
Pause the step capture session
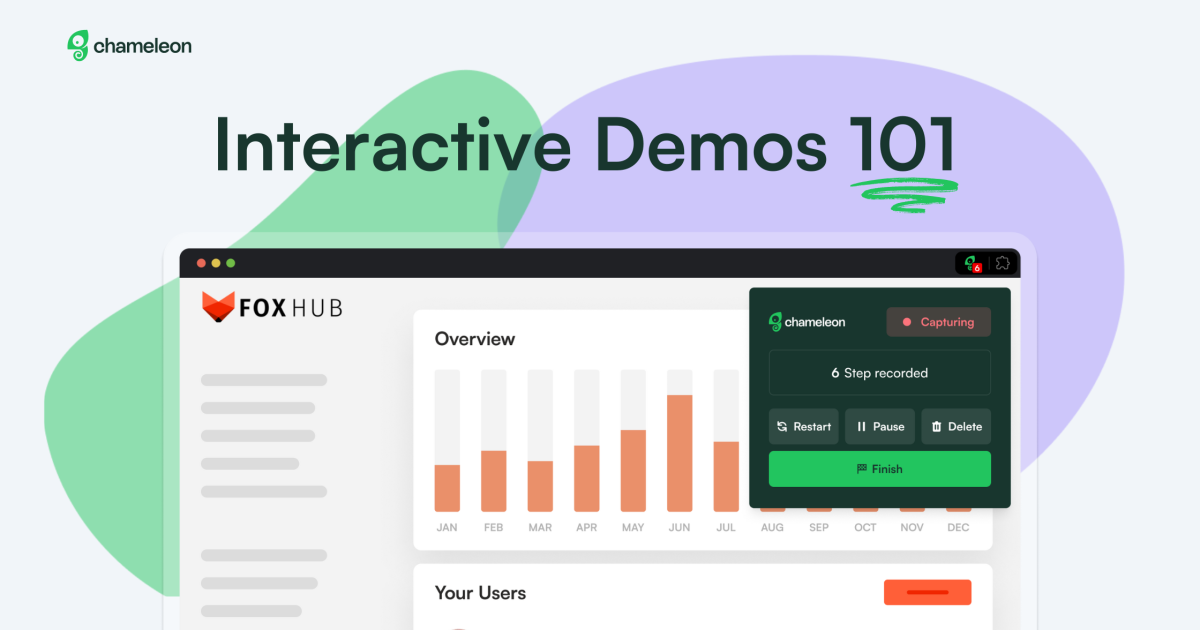click(x=880, y=426)
